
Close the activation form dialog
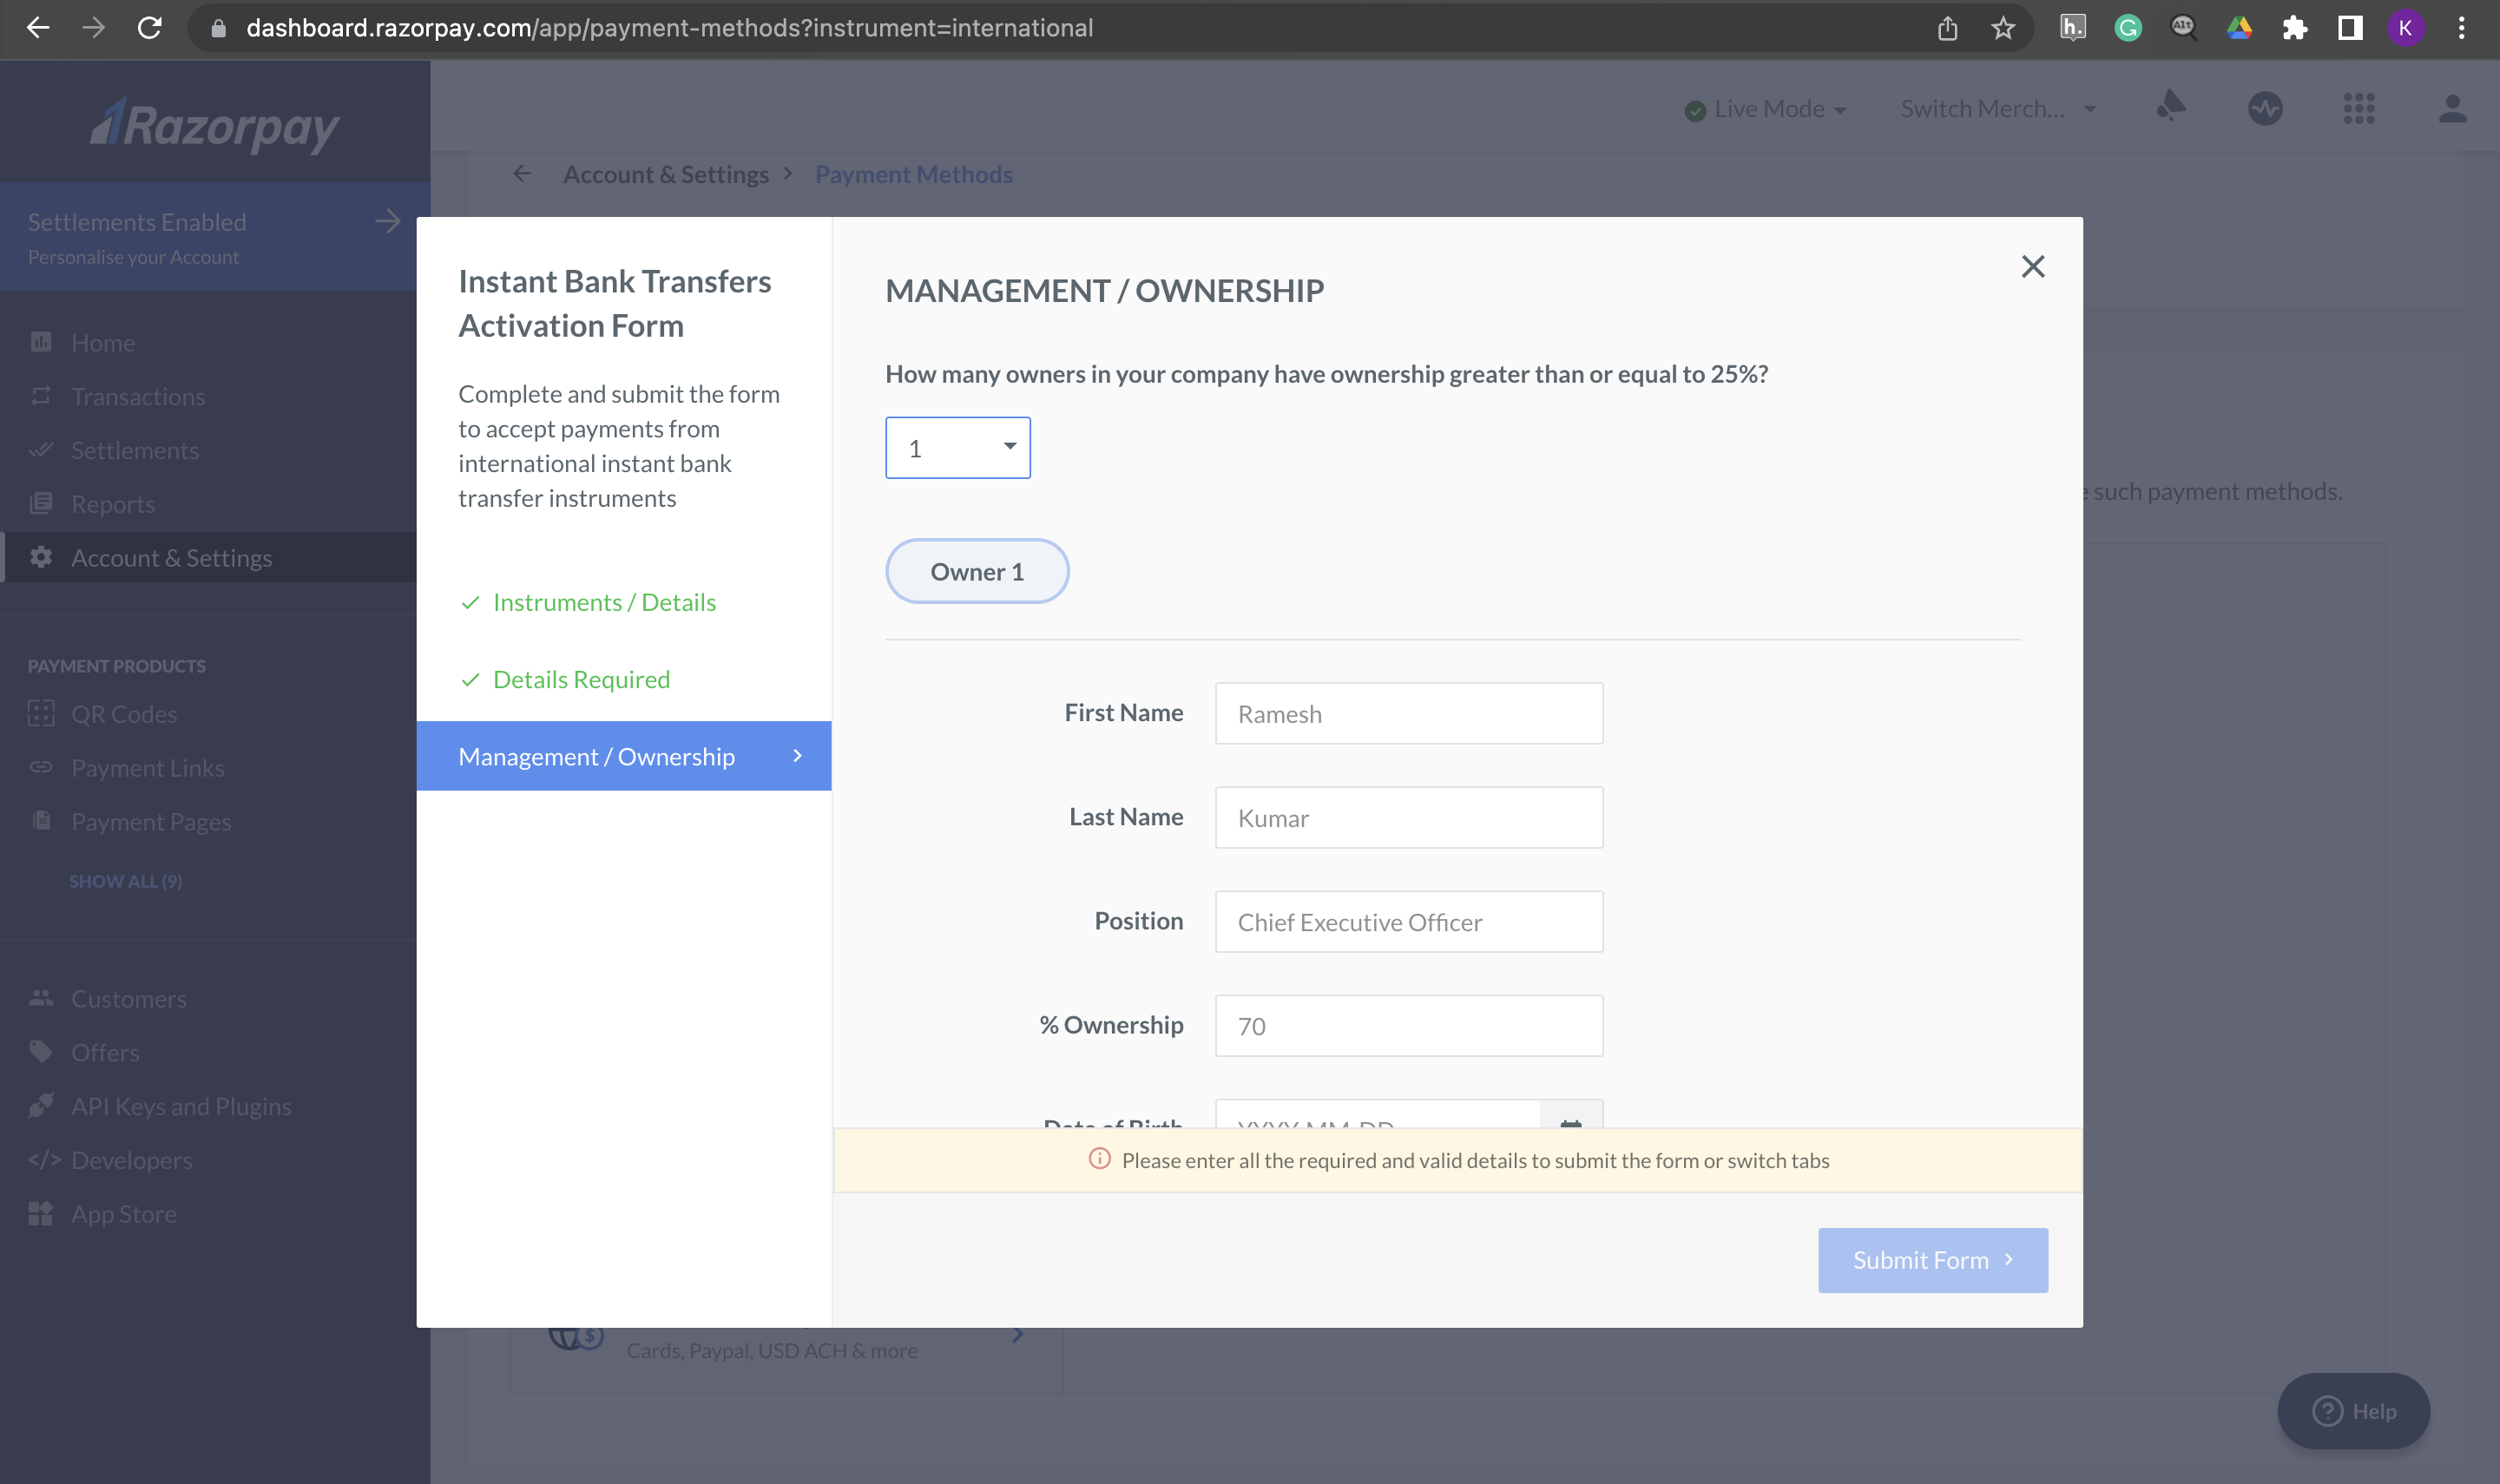point(2034,266)
